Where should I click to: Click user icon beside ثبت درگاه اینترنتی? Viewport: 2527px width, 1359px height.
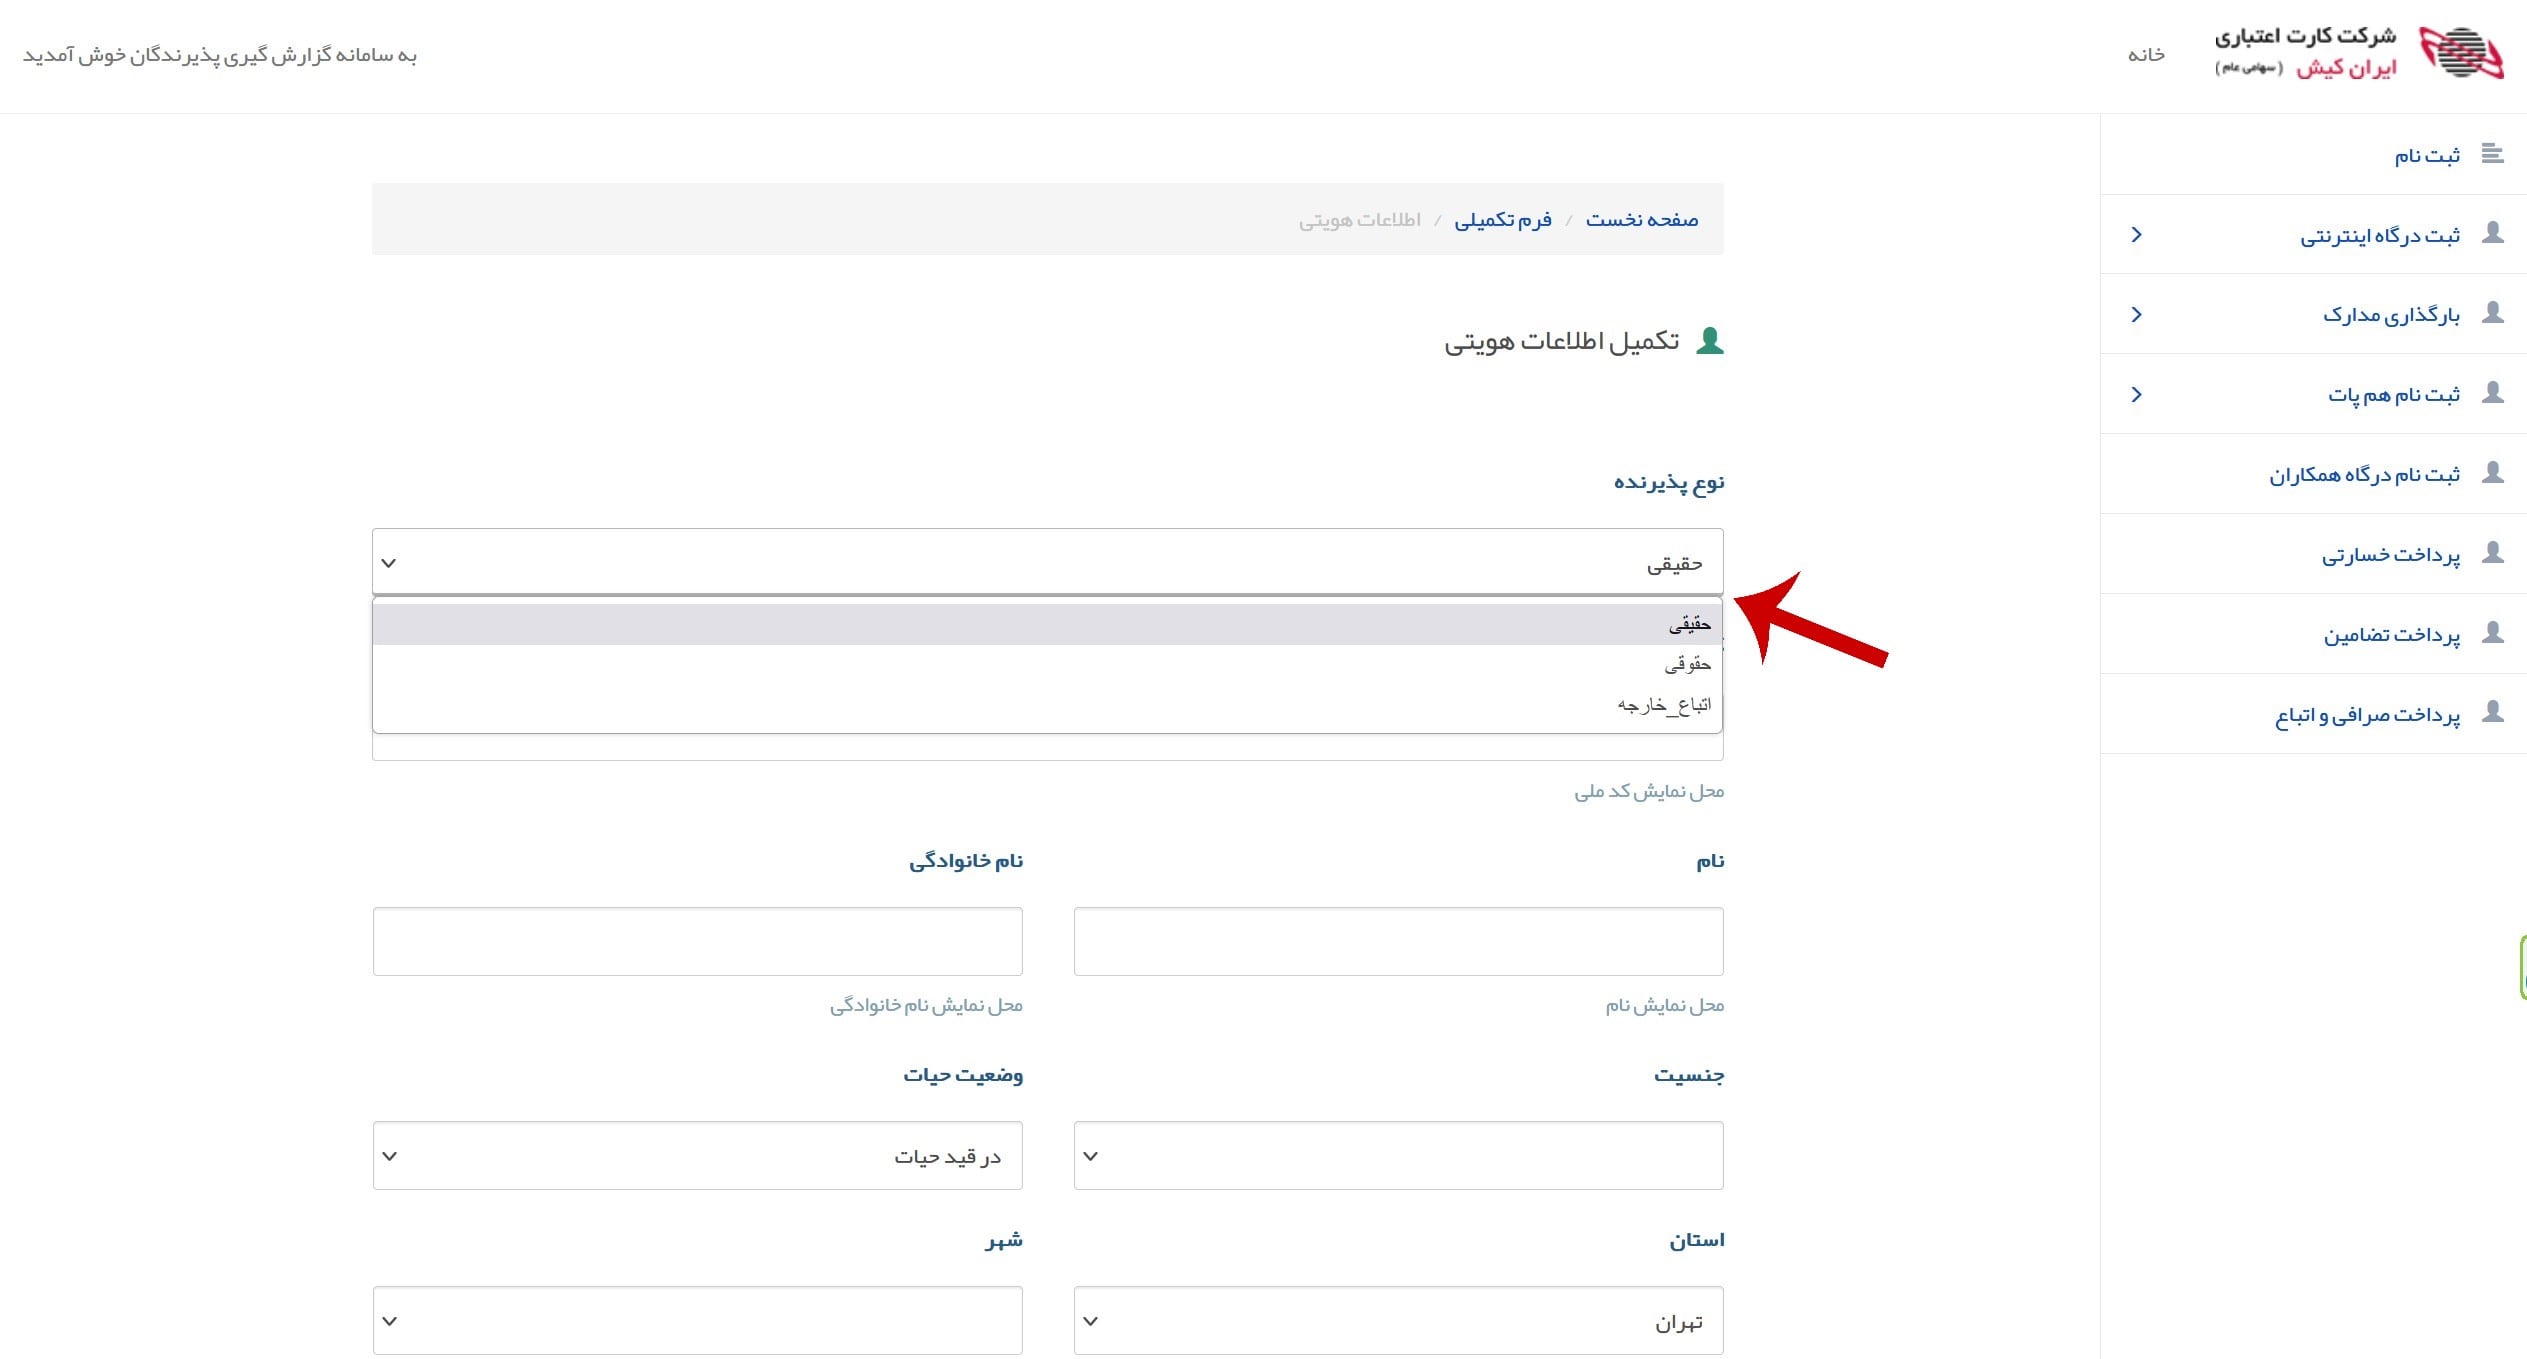point(2493,232)
